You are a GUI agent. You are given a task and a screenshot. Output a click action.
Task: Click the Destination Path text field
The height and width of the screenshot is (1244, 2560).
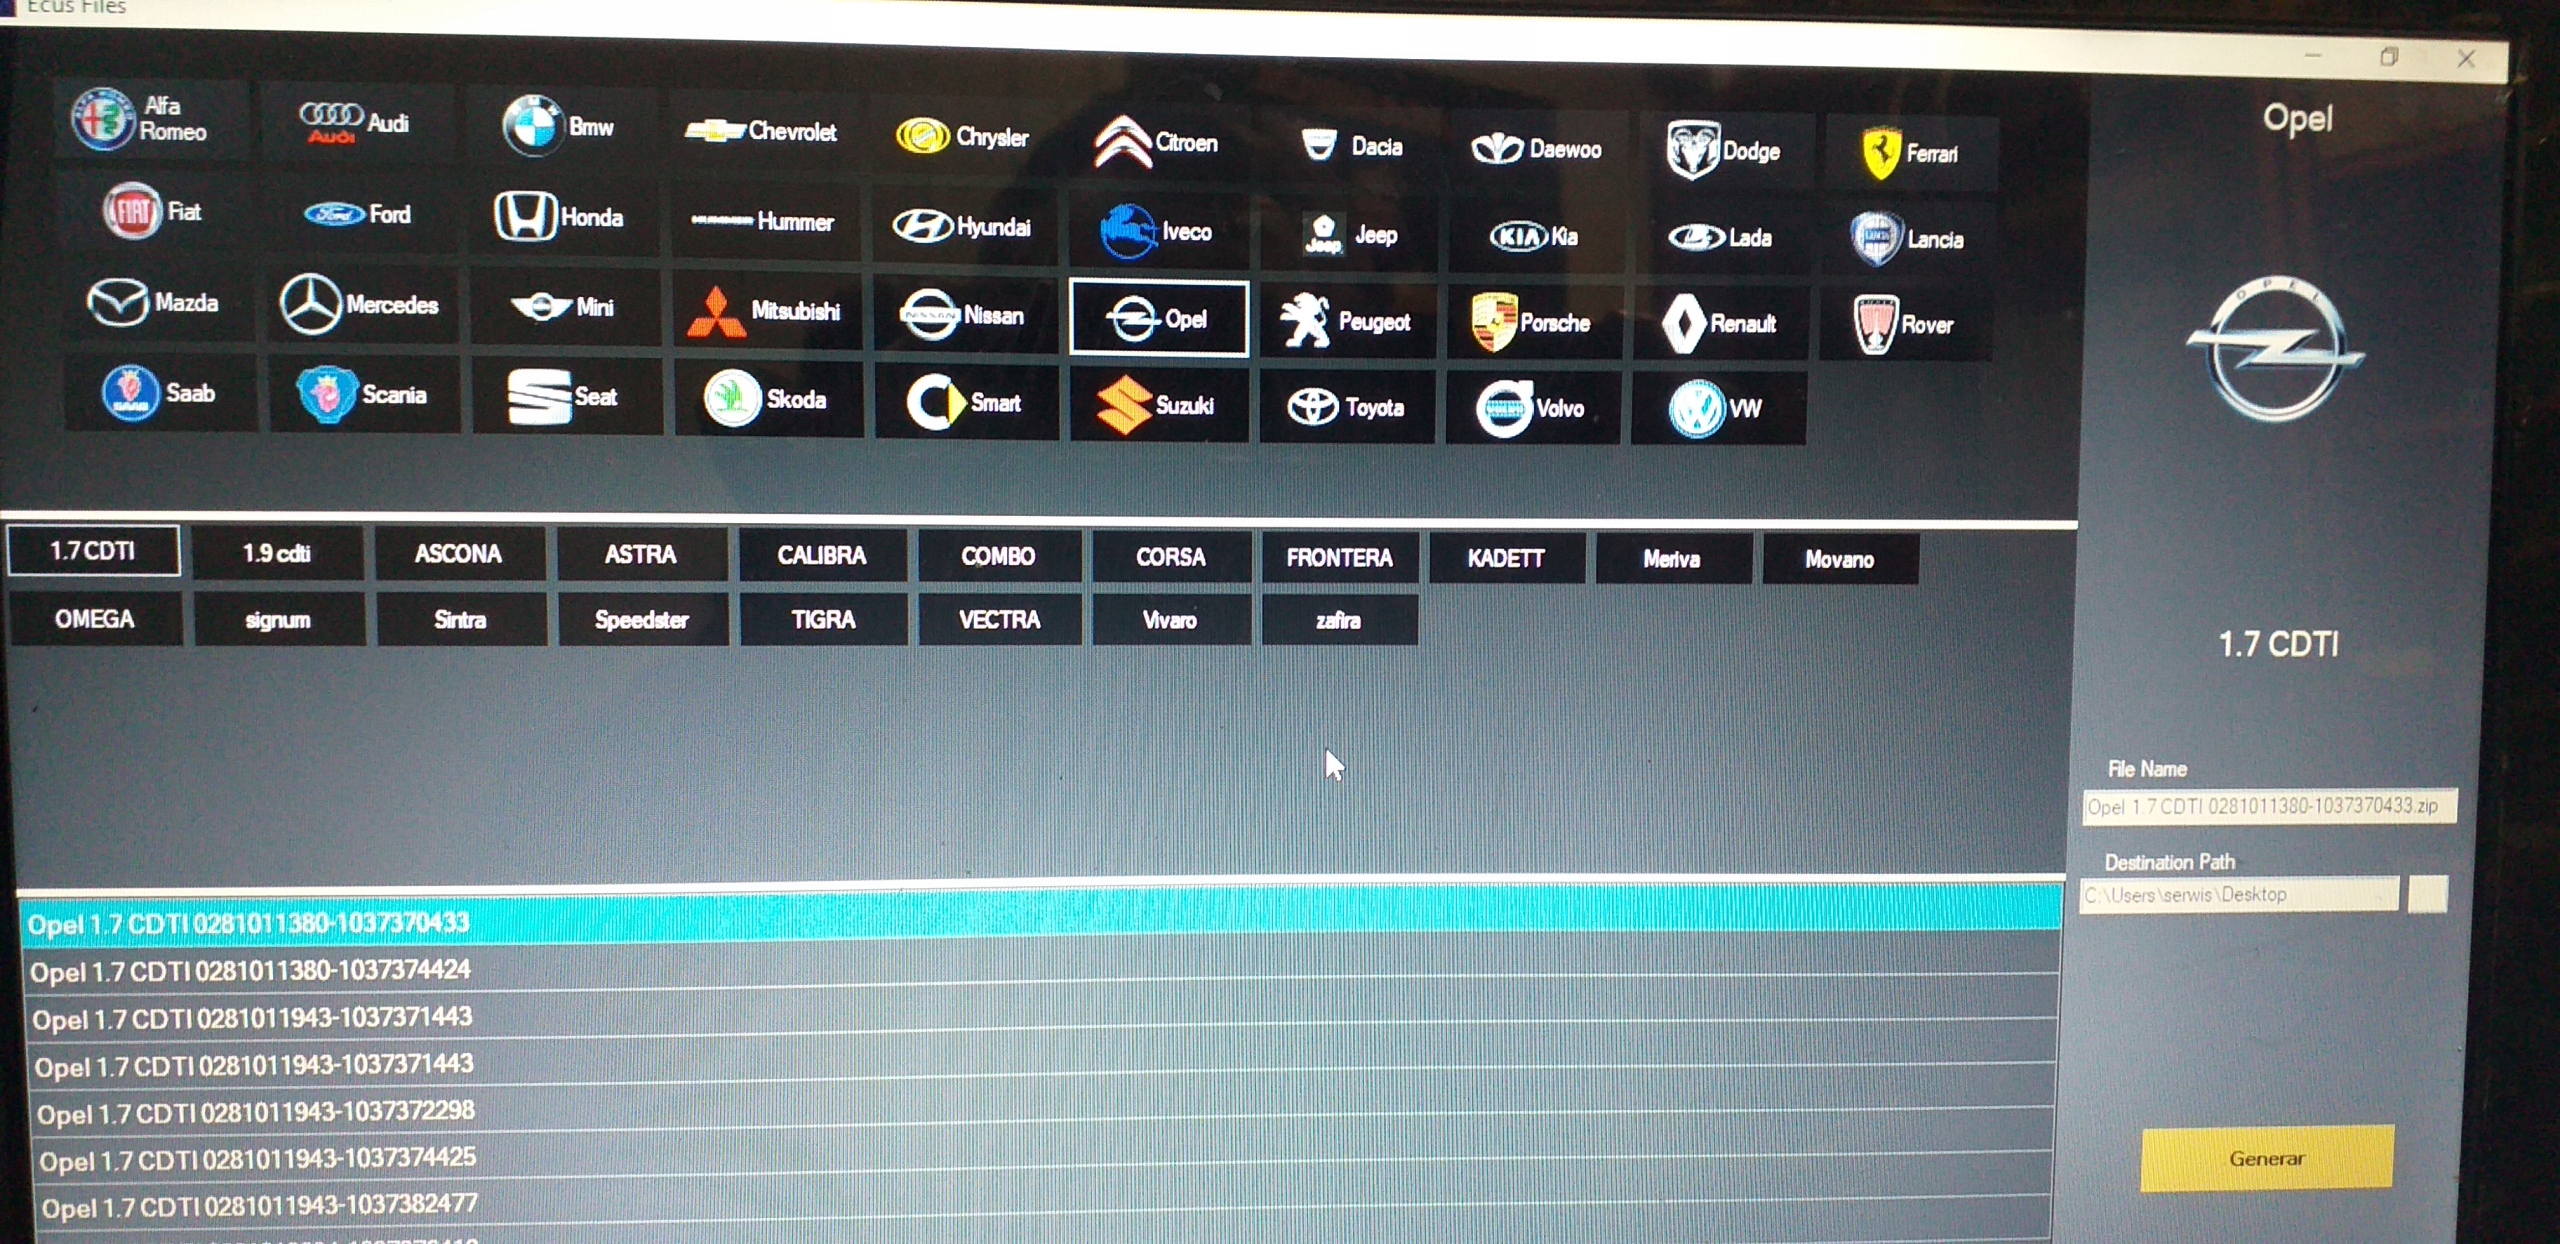click(x=2238, y=894)
